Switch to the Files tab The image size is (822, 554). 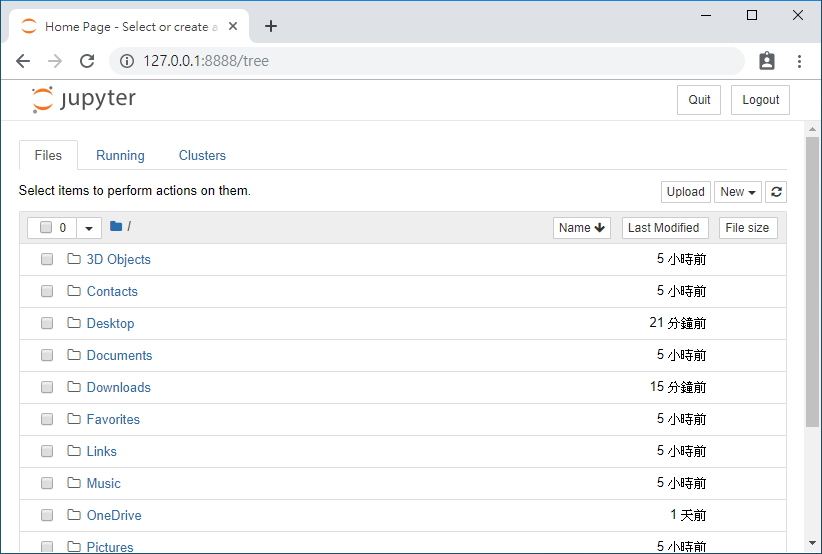(48, 155)
